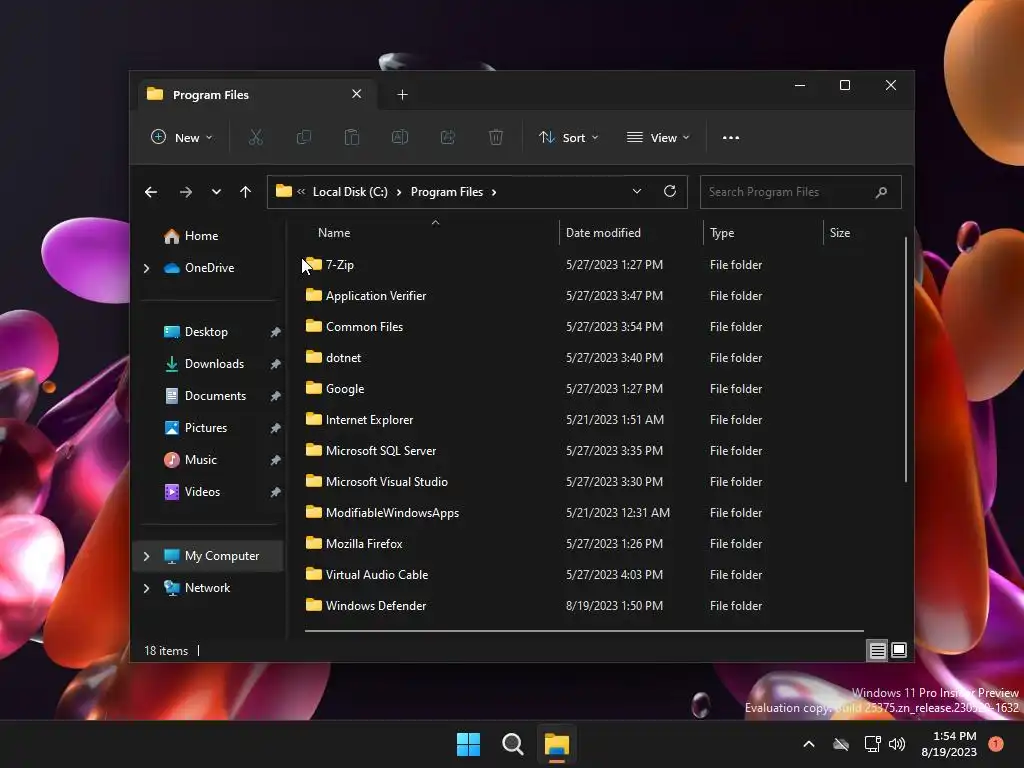Click the pin icon next to Downloads
This screenshot has width=1024, height=768.
pos(276,364)
